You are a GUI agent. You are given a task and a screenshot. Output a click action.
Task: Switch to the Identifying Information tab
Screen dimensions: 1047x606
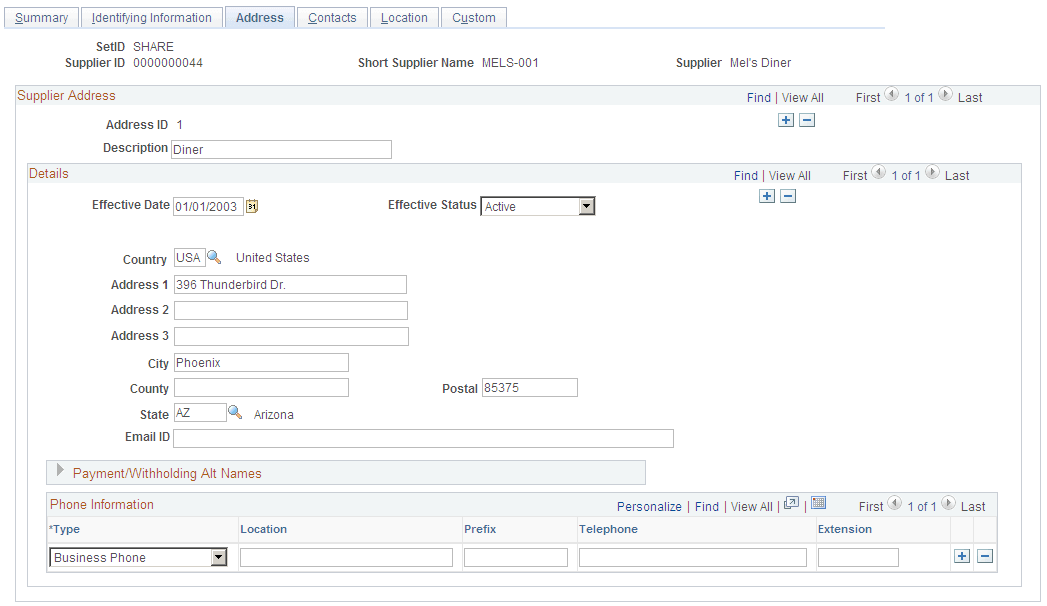(x=151, y=16)
